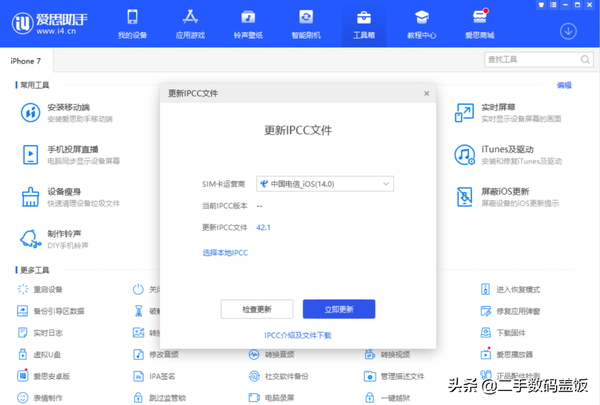
Task: Open 跳过监管锁 tool icon
Action: point(138,398)
